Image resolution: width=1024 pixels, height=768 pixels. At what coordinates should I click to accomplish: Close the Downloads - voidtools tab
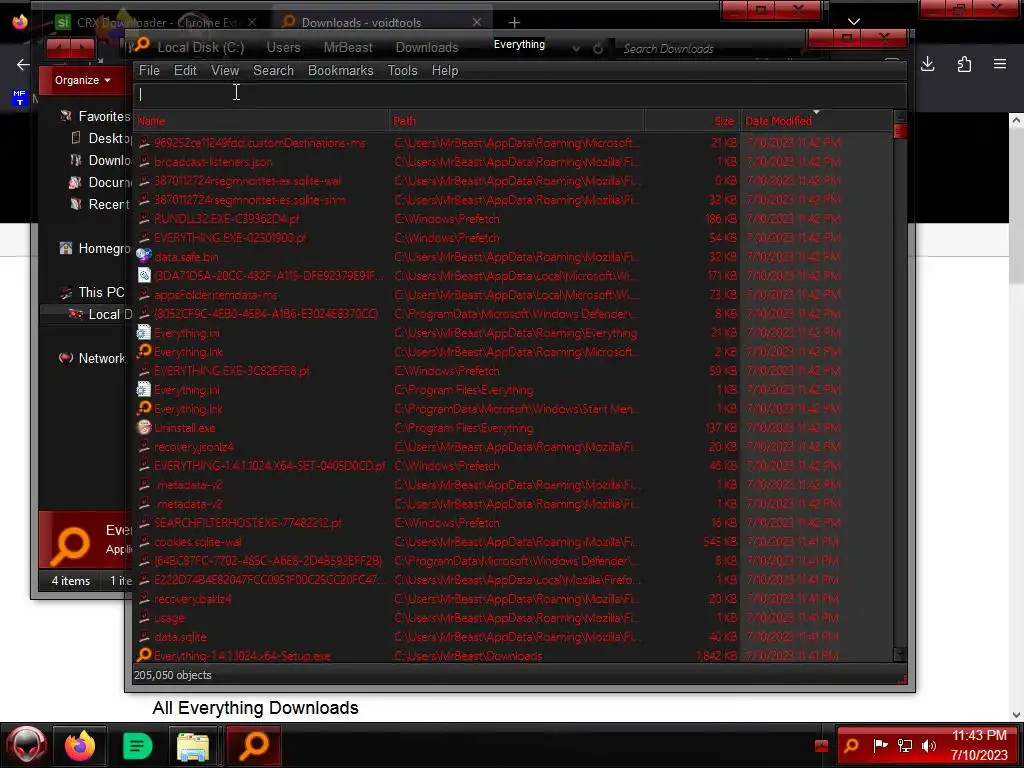pos(477,22)
